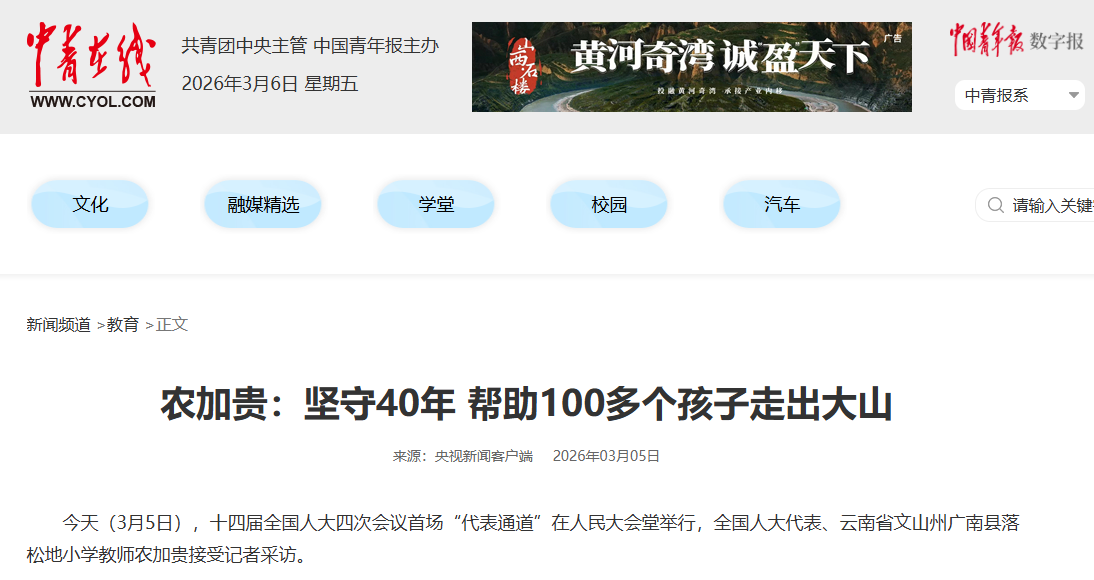Click the arrow on the 中青报系 selector
This screenshot has height=580, width=1094.
(1074, 96)
